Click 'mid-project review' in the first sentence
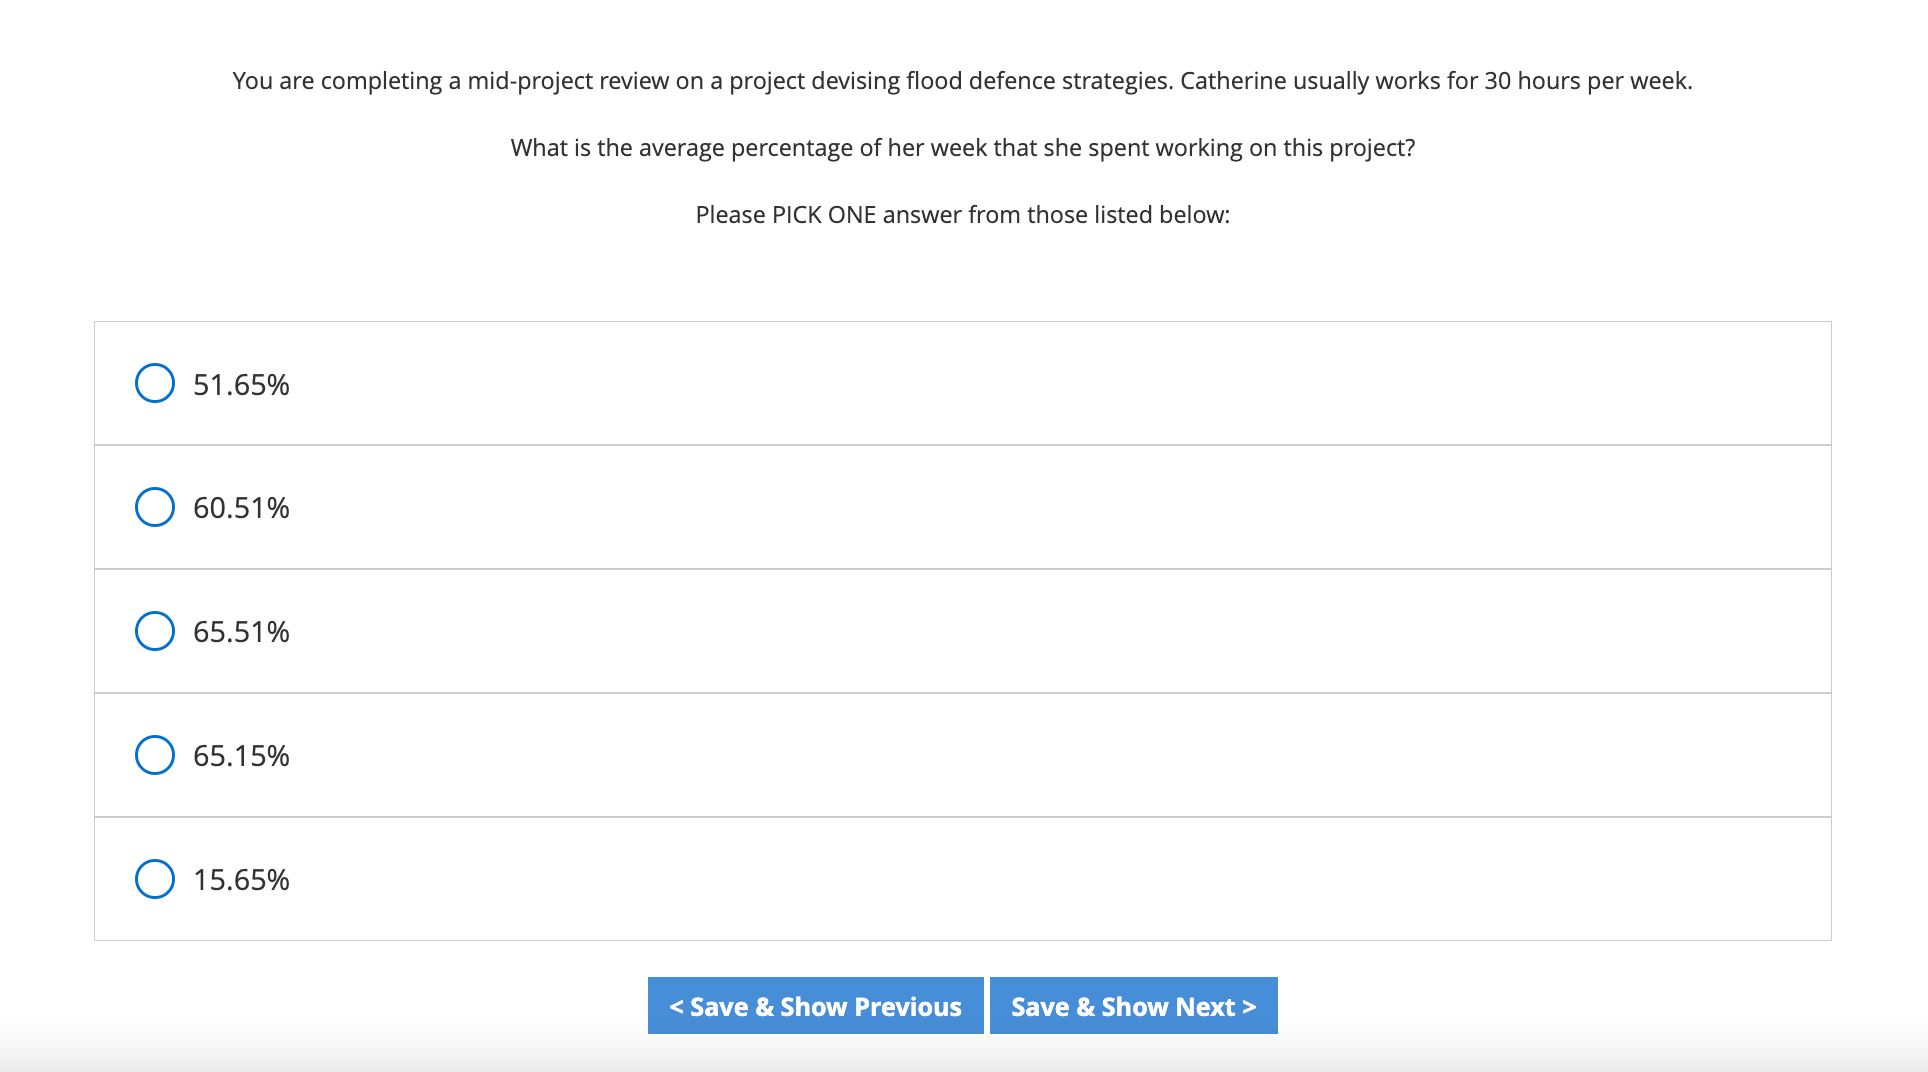The image size is (1928, 1072). pos(568,81)
